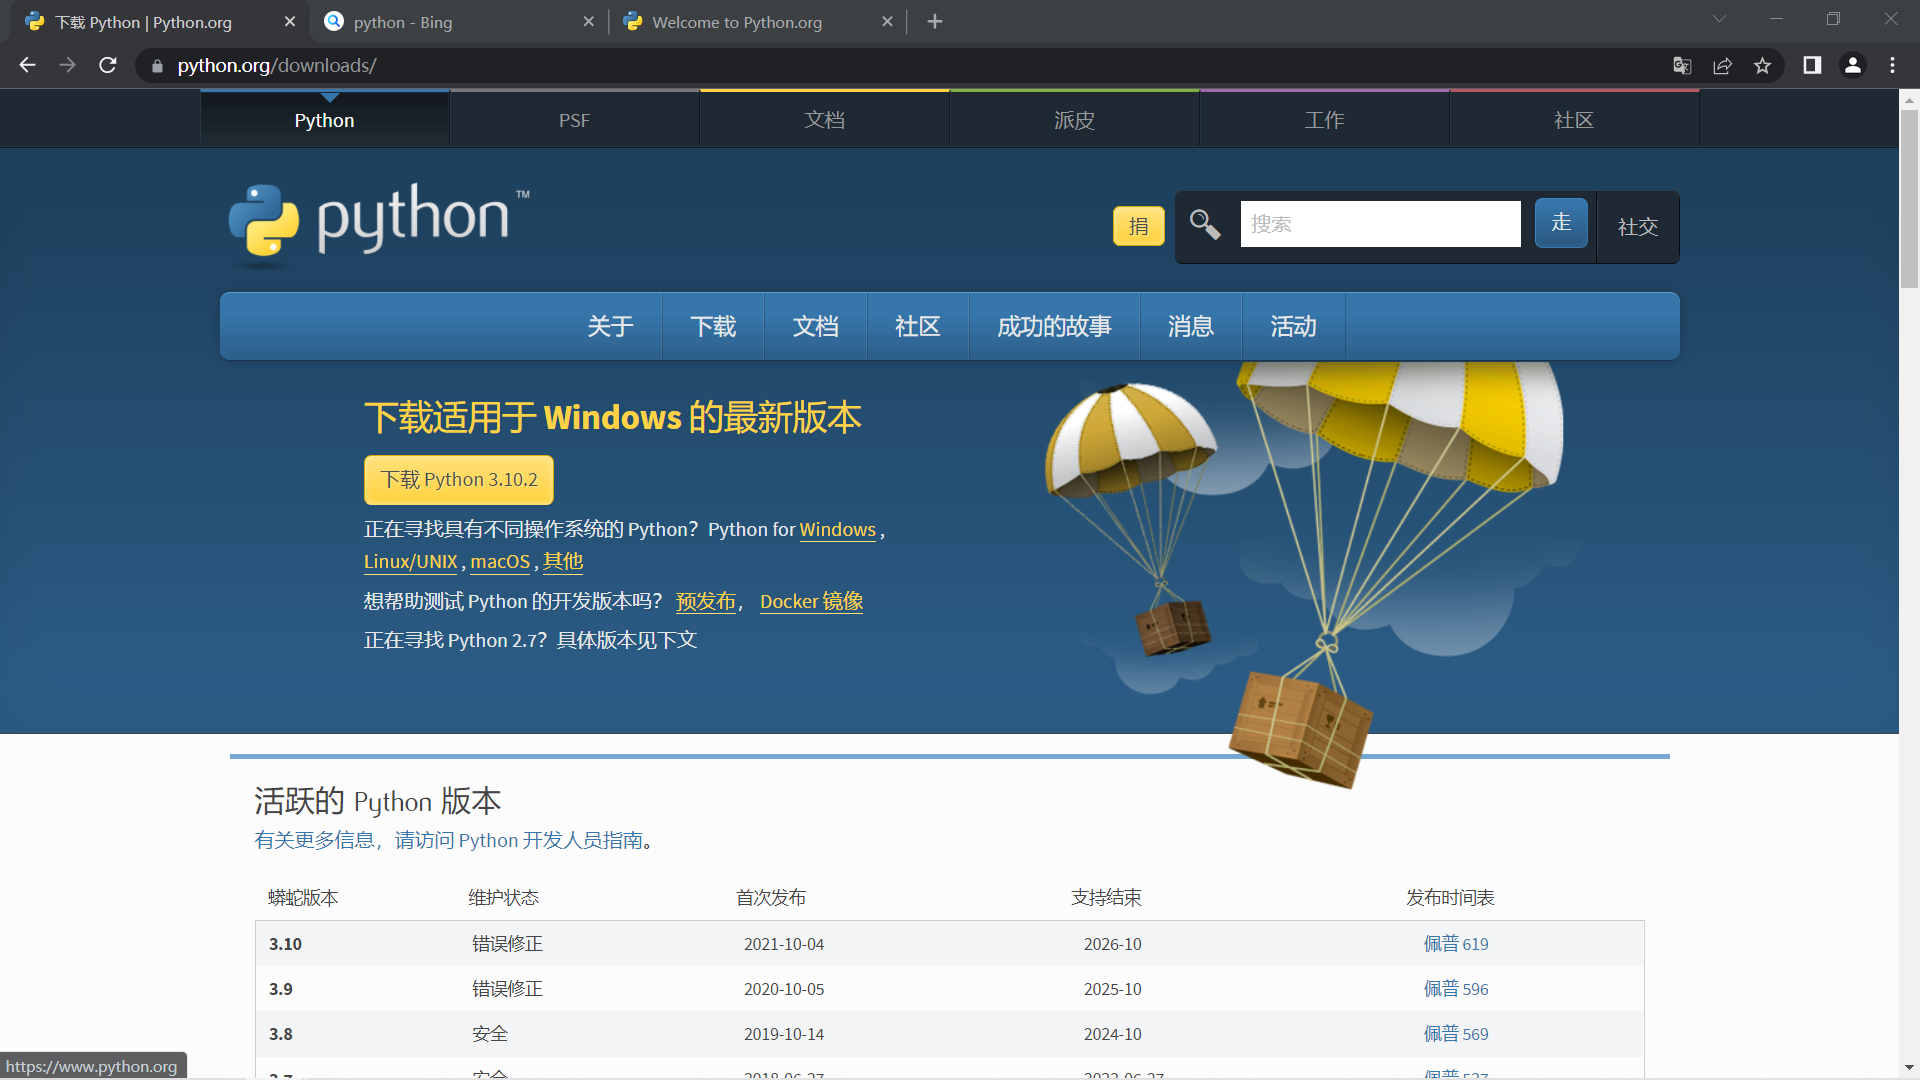Open the PSF top navigation tab
Image resolution: width=1920 pixels, height=1080 pixels.
pos(574,120)
